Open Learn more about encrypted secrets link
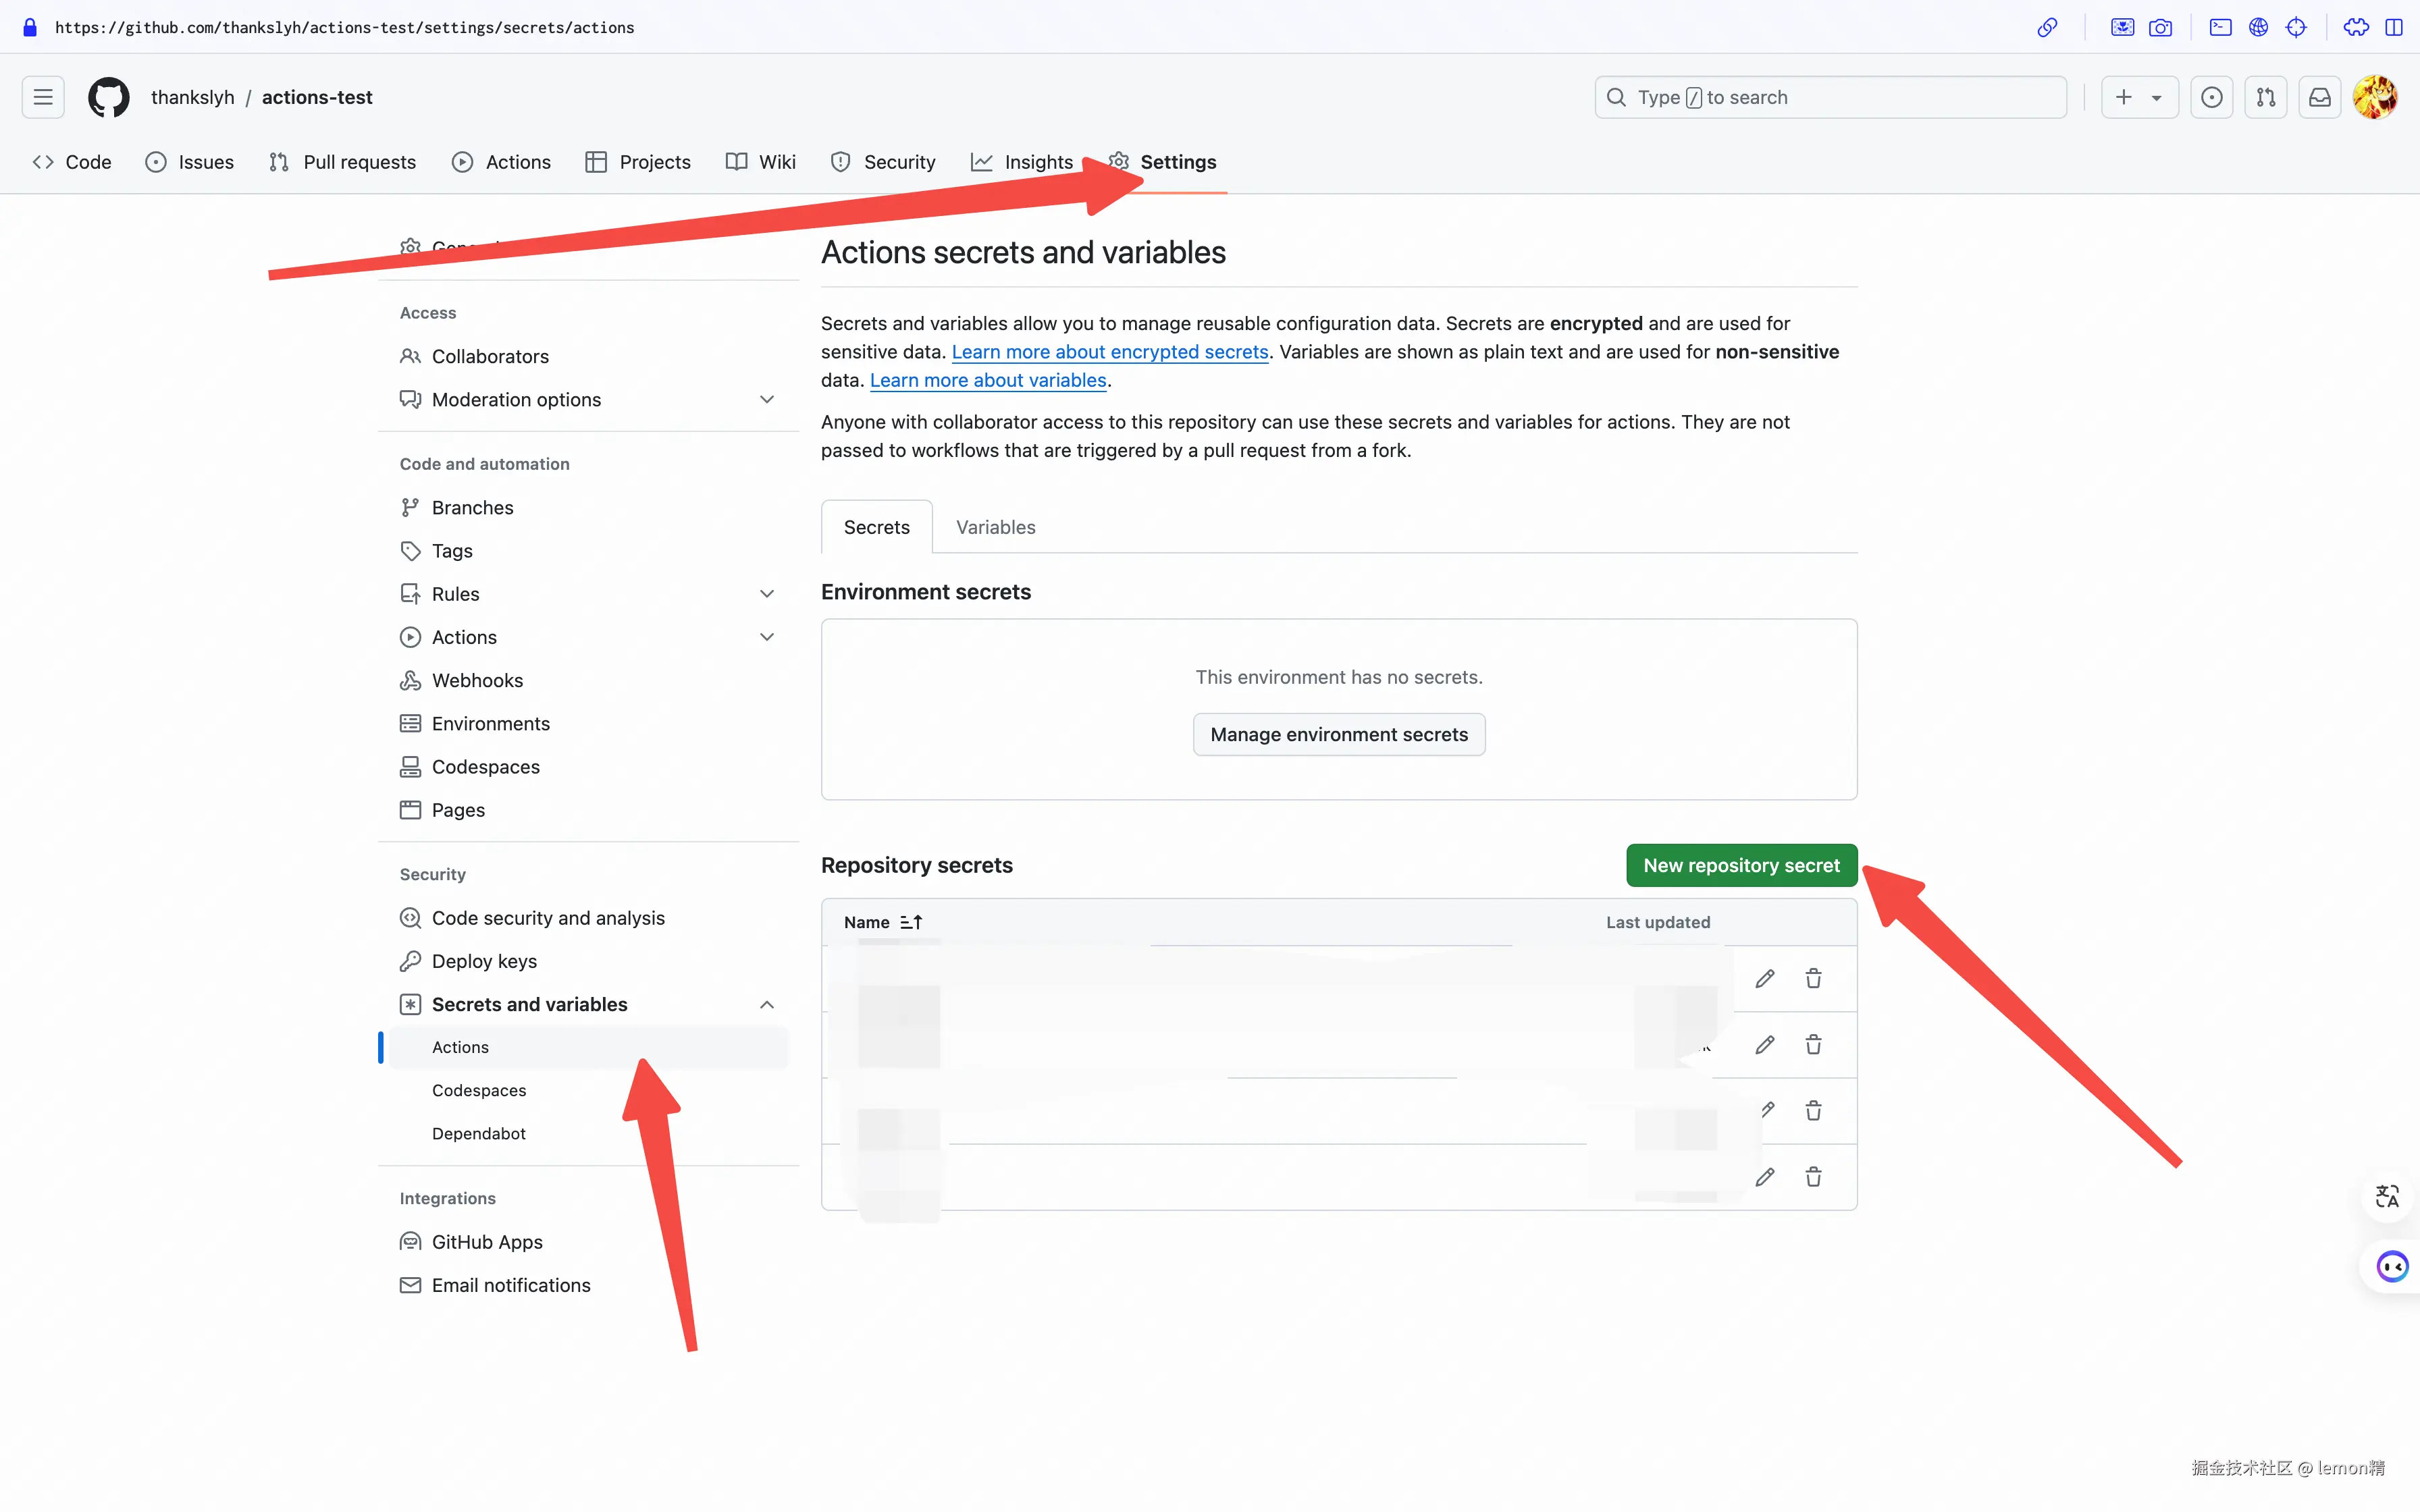 point(1109,352)
